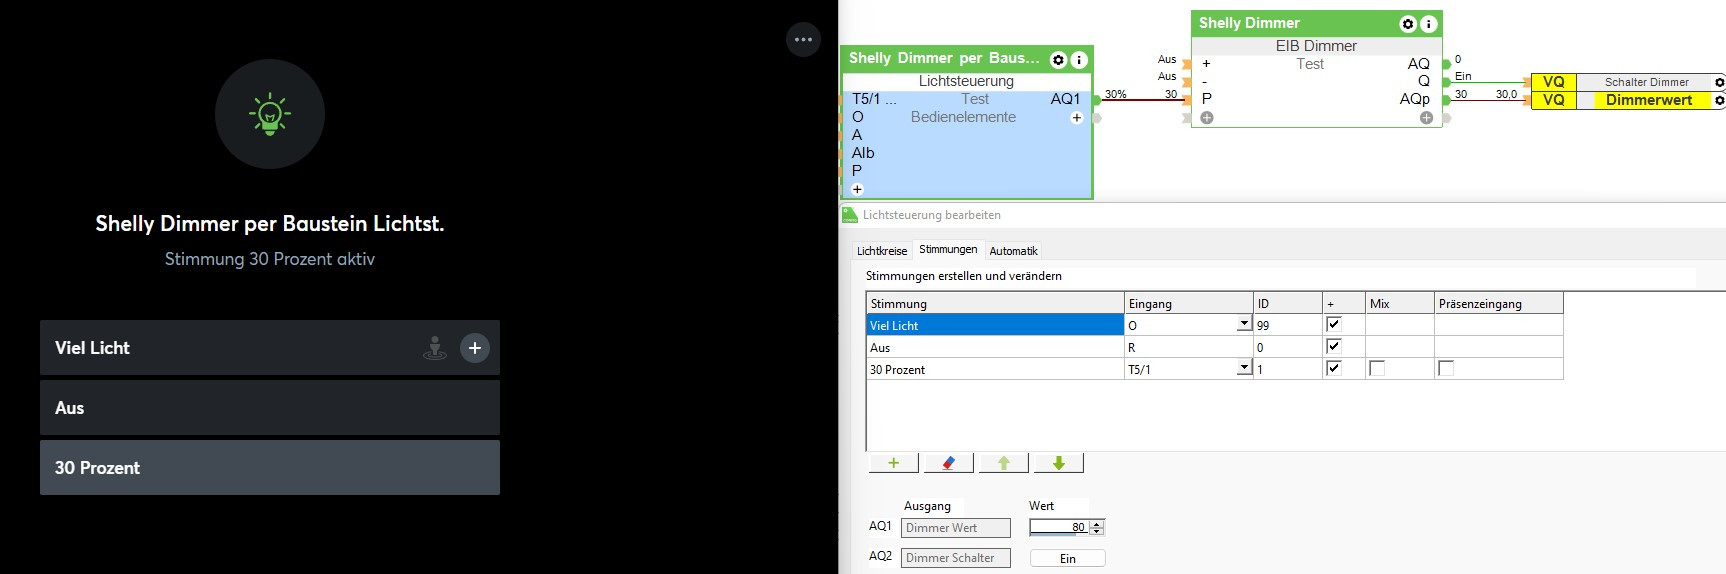Open info icon of Shelly Dimmer per Baus block
Screen dimensions: 1726x574
1079,60
